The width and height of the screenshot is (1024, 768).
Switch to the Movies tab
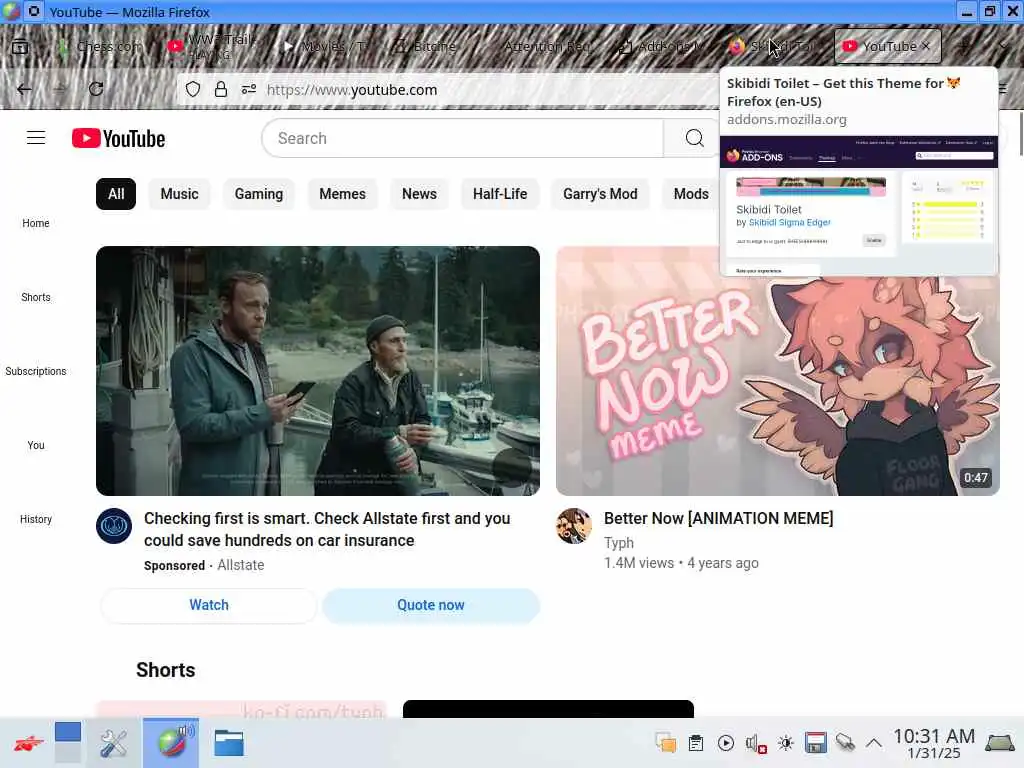(325, 46)
